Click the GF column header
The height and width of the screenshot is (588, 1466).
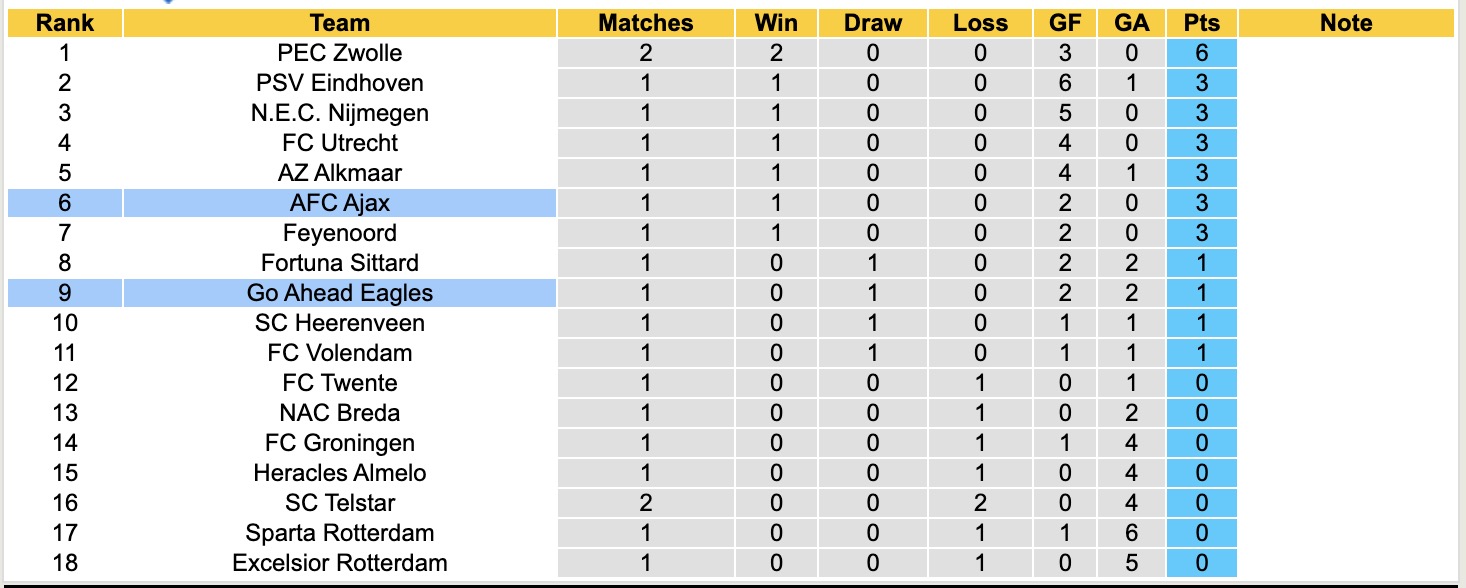1064,23
